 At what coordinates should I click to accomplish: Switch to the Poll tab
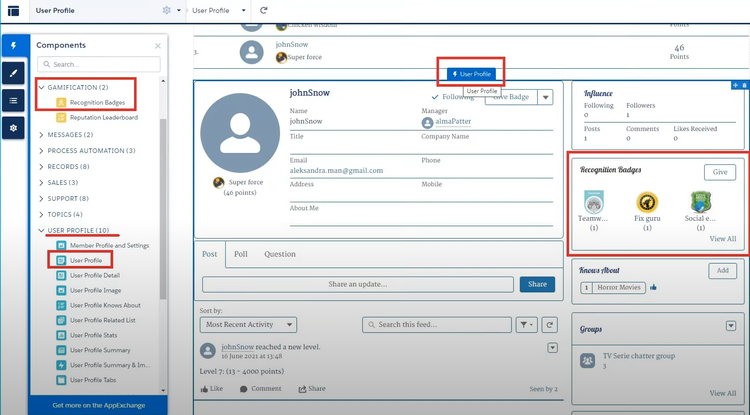241,254
